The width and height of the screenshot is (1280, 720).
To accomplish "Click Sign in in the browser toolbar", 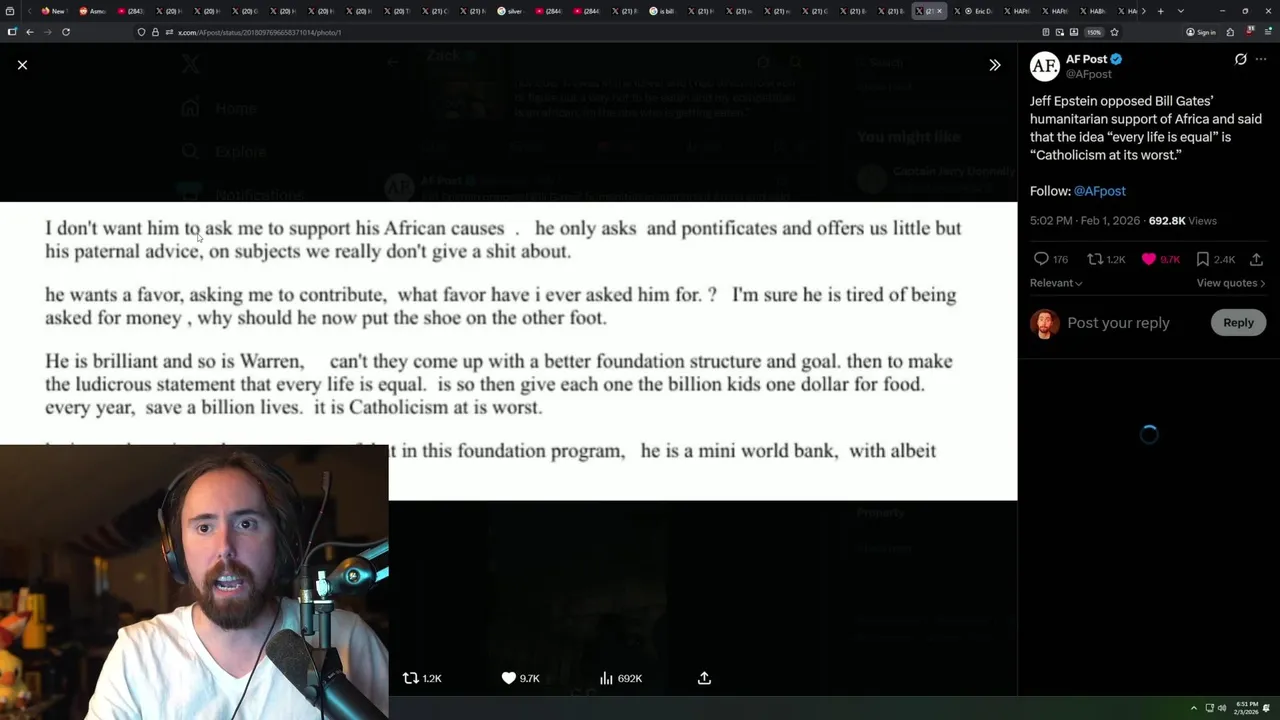I will click(x=1201, y=32).
